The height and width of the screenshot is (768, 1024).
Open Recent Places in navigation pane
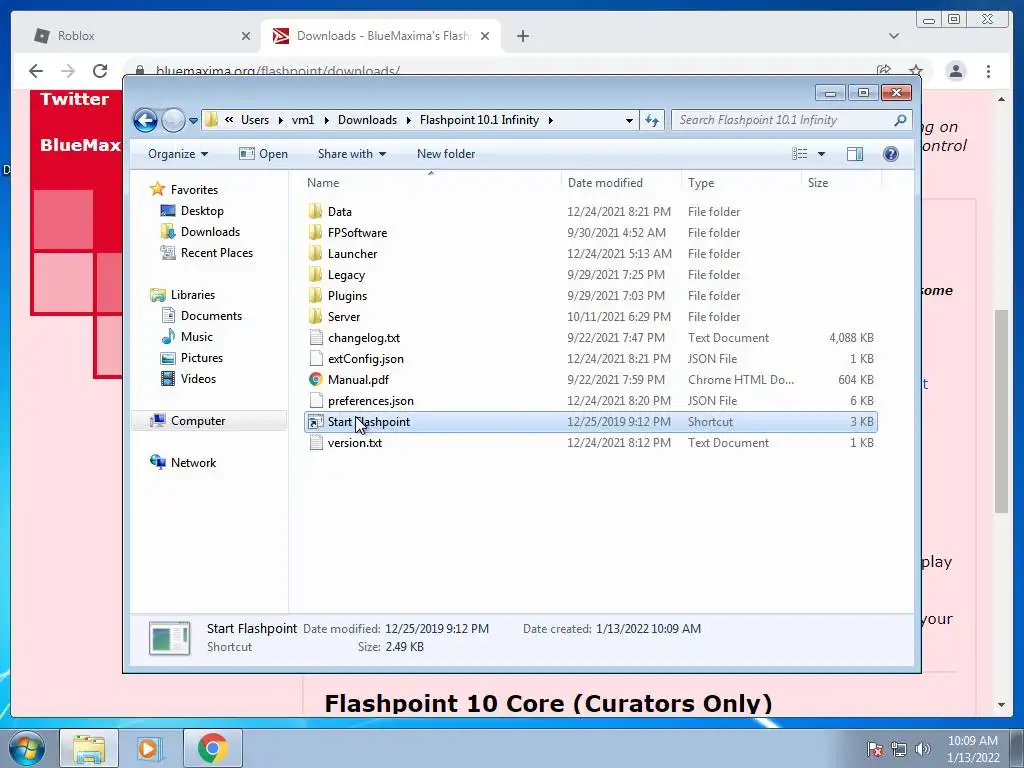(216, 253)
